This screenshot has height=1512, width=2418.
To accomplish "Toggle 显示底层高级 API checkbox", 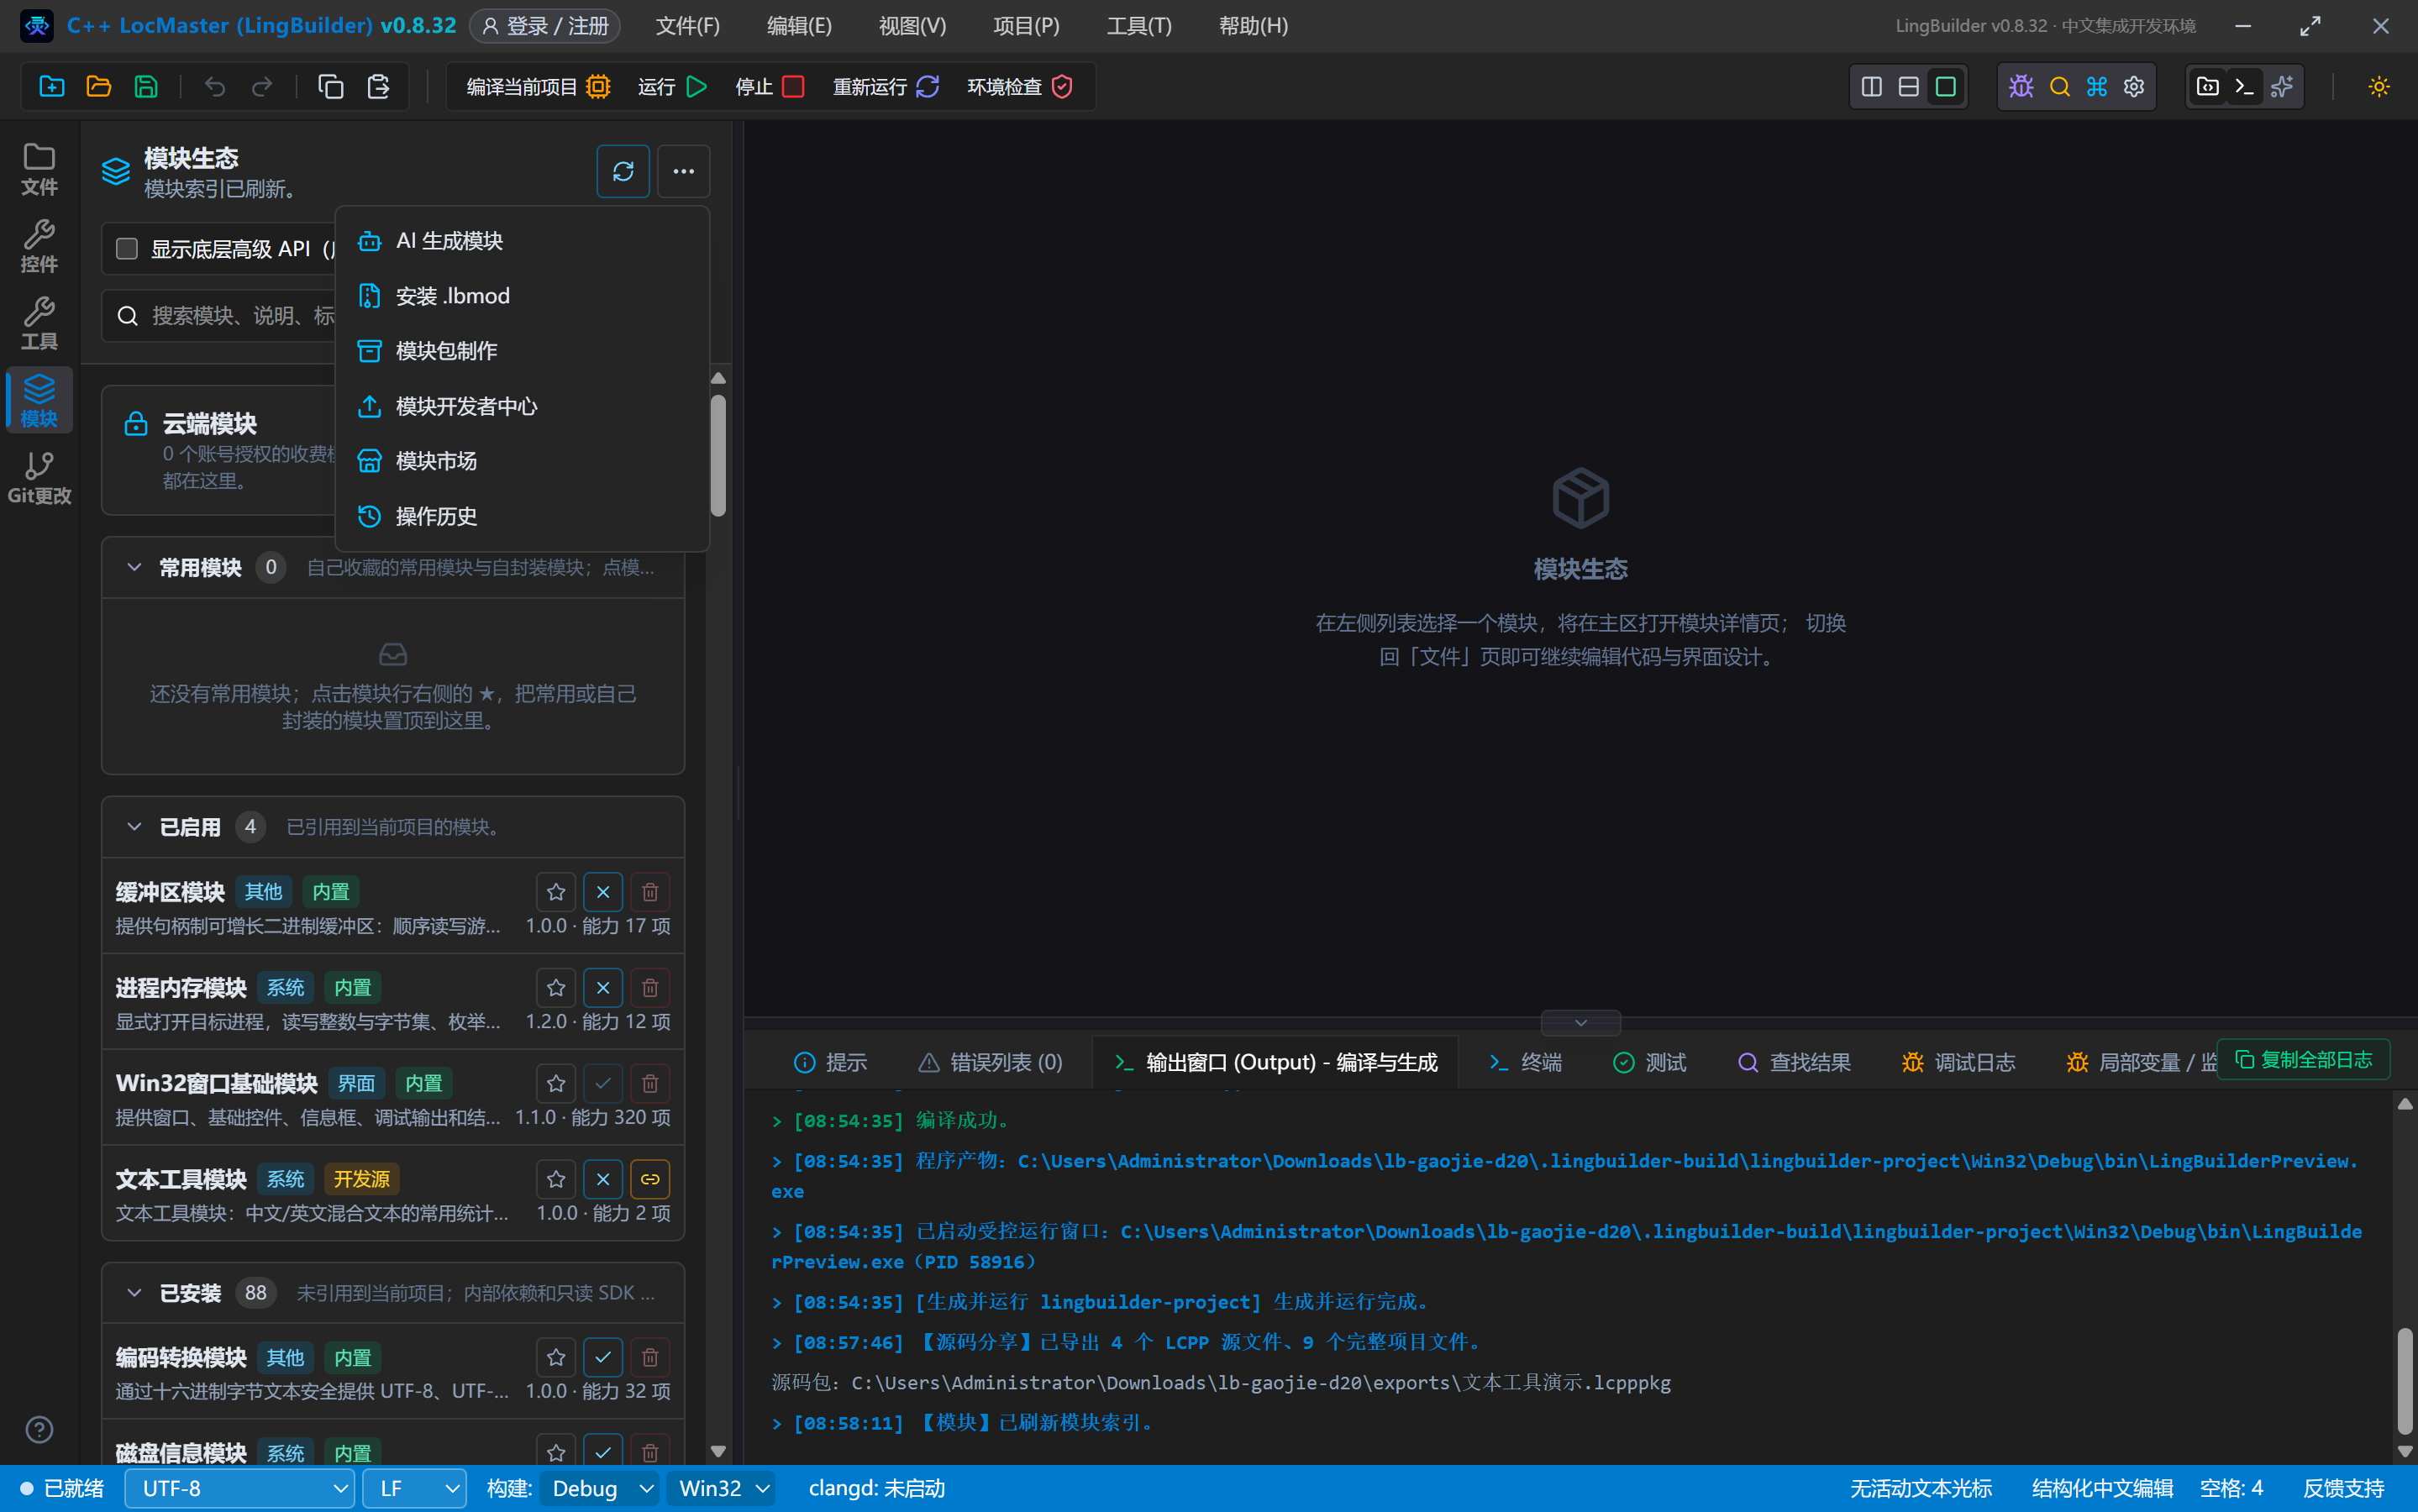I will (x=127, y=249).
